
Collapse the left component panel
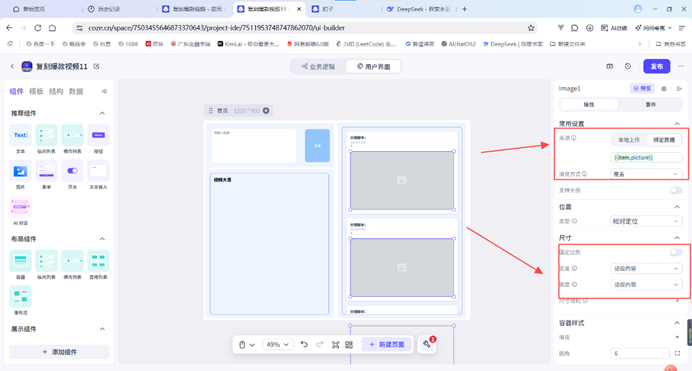tap(104, 91)
